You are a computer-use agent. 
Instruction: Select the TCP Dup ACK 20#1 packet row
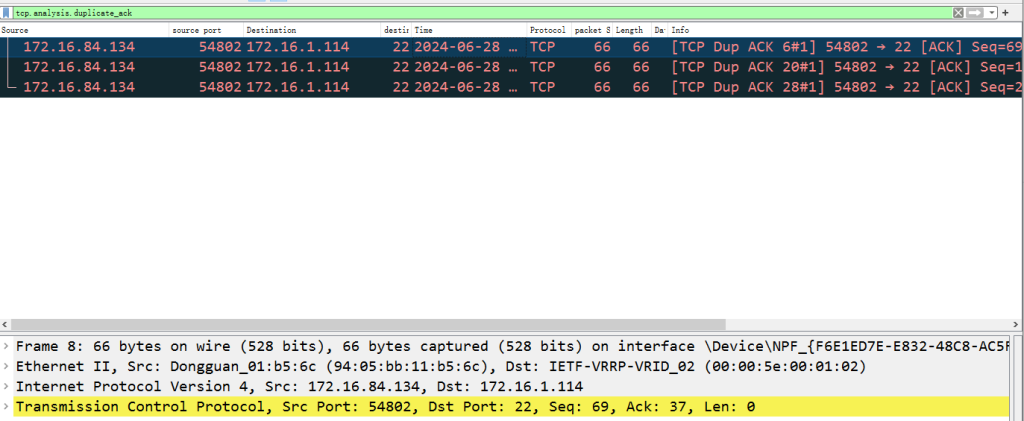500,67
